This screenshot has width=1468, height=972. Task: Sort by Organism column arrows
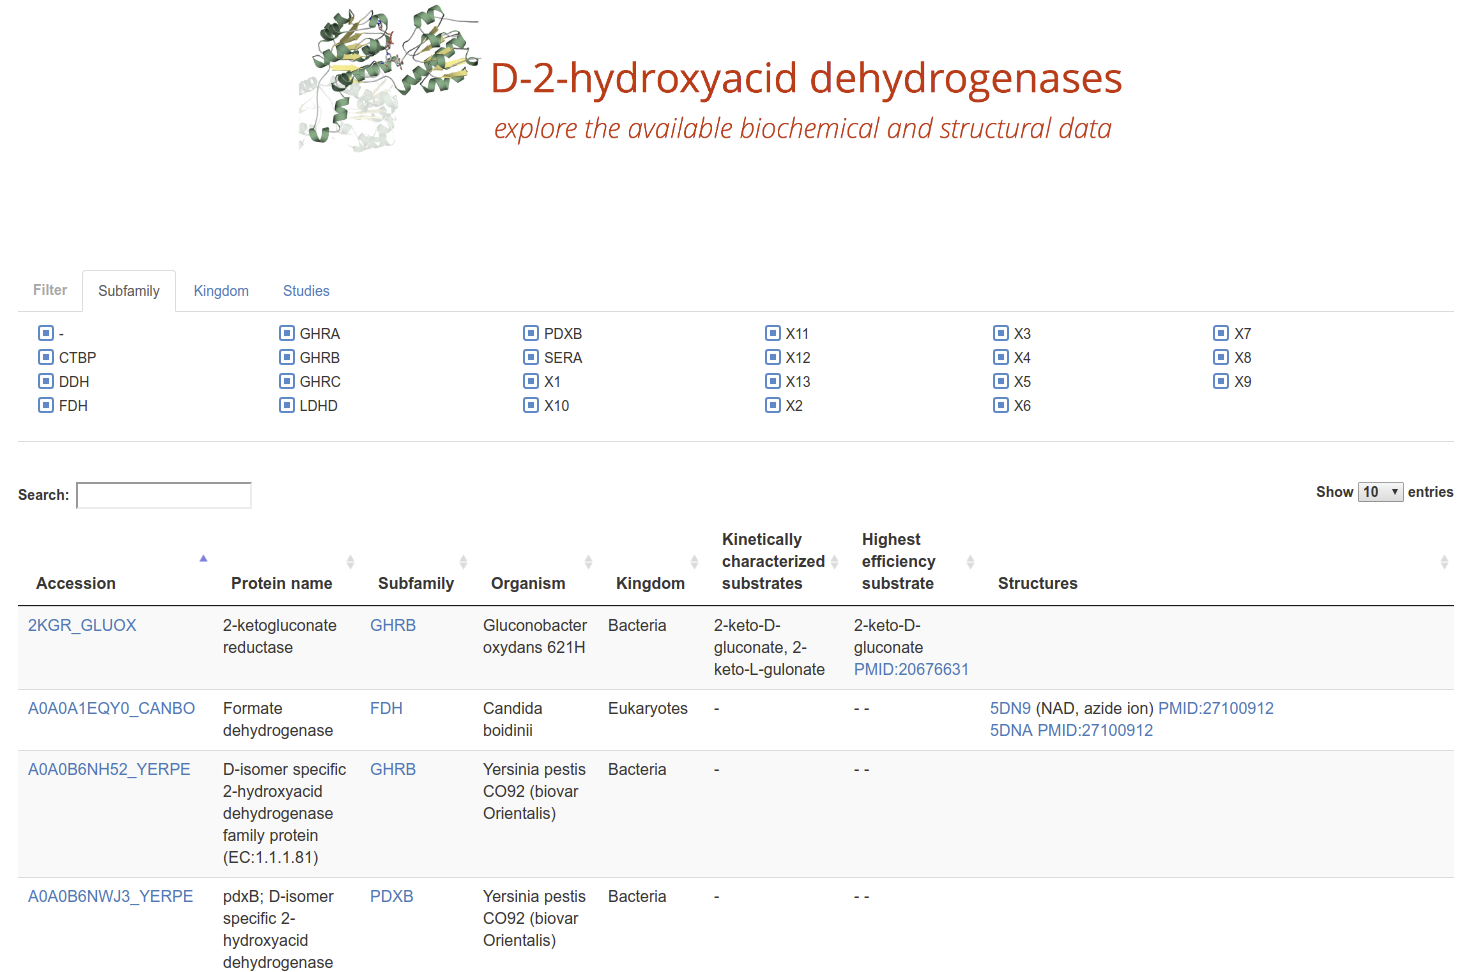click(x=588, y=562)
